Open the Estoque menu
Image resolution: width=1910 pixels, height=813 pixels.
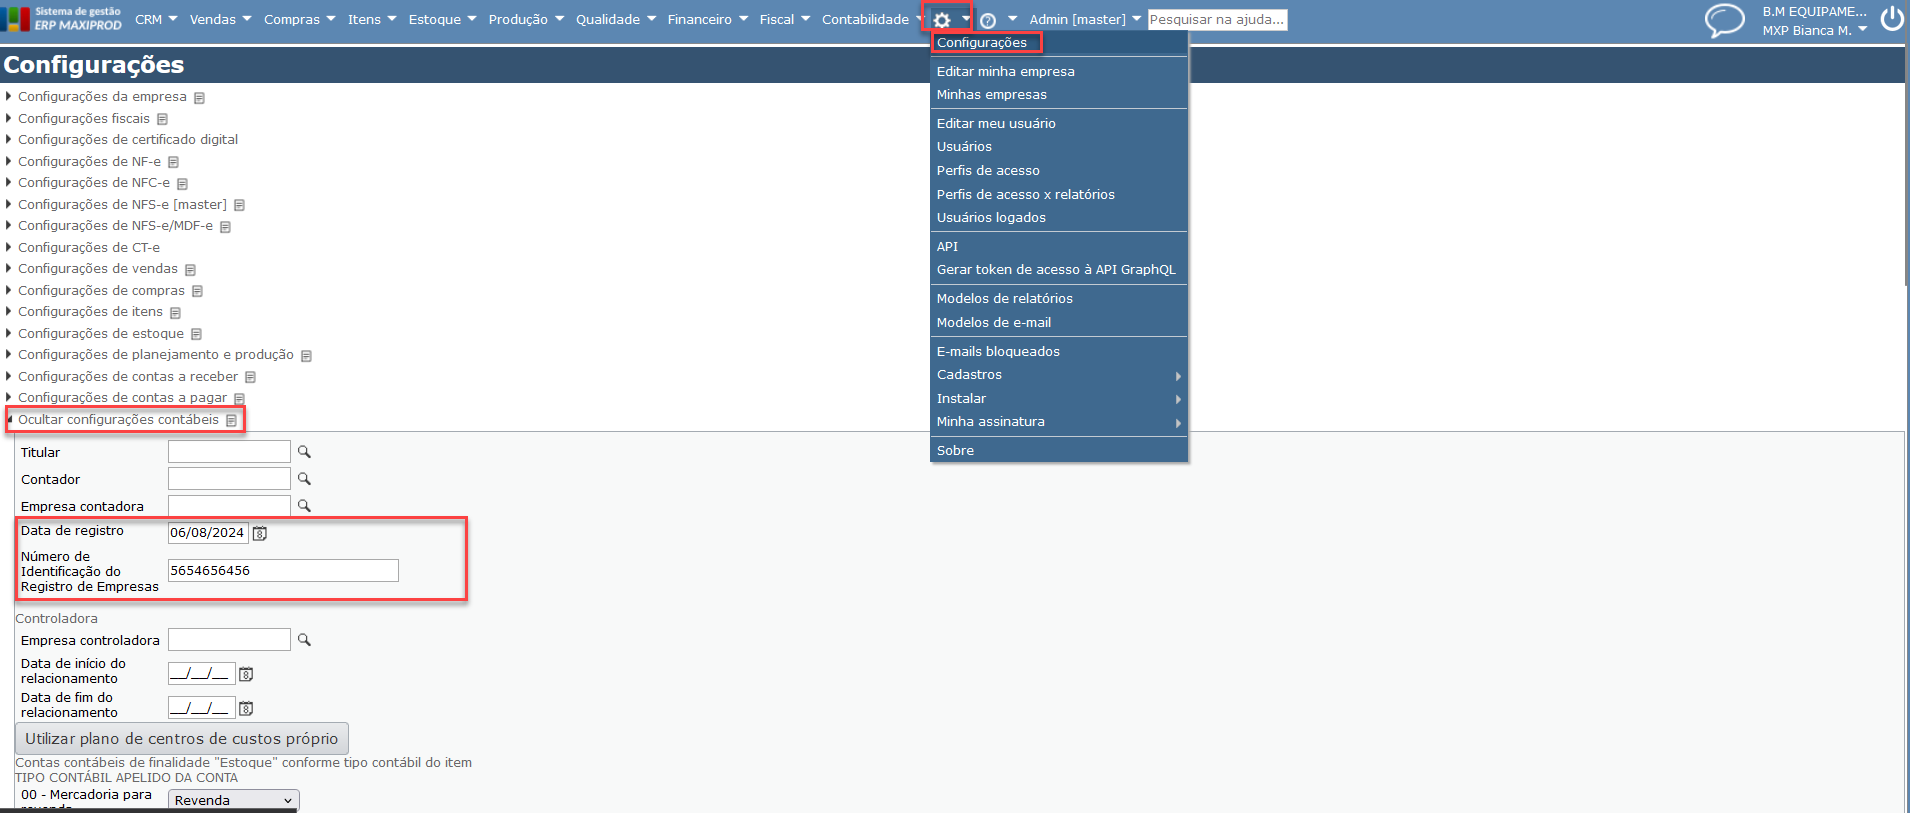443,20
